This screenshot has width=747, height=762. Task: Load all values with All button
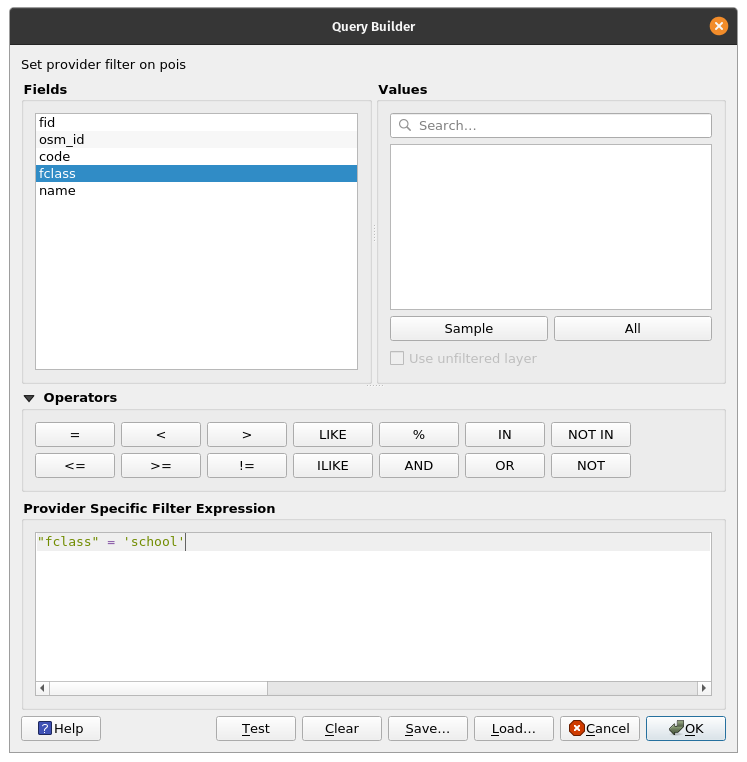pyautogui.click(x=632, y=329)
